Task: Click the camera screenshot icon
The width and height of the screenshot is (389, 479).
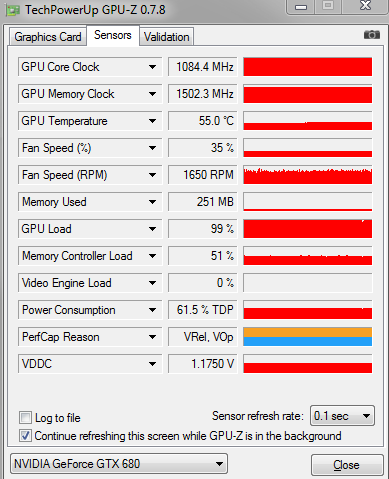Action: tap(372, 34)
